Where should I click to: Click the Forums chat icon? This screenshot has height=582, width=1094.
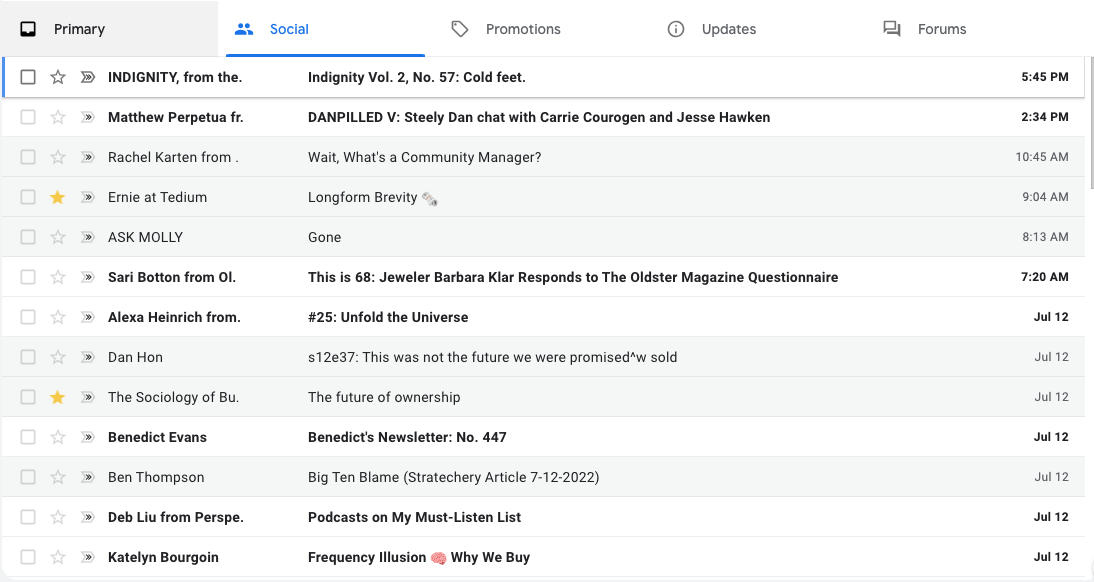891,29
